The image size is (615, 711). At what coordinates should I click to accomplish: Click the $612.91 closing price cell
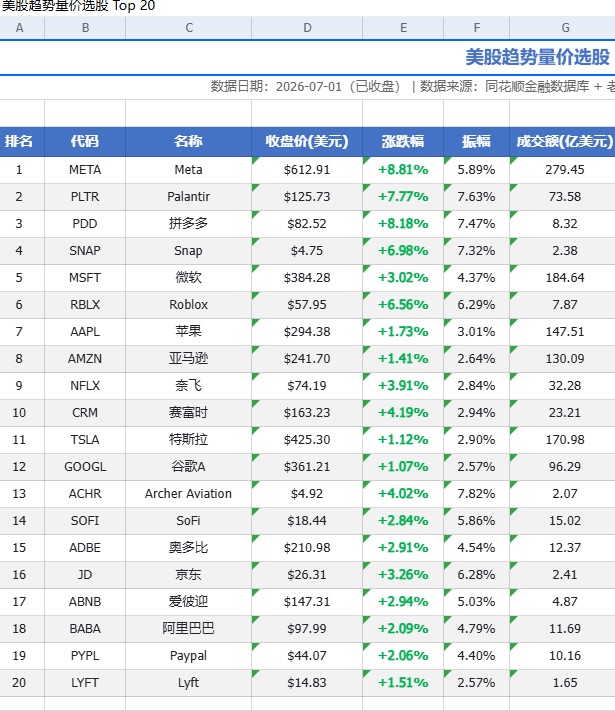[x=307, y=170]
